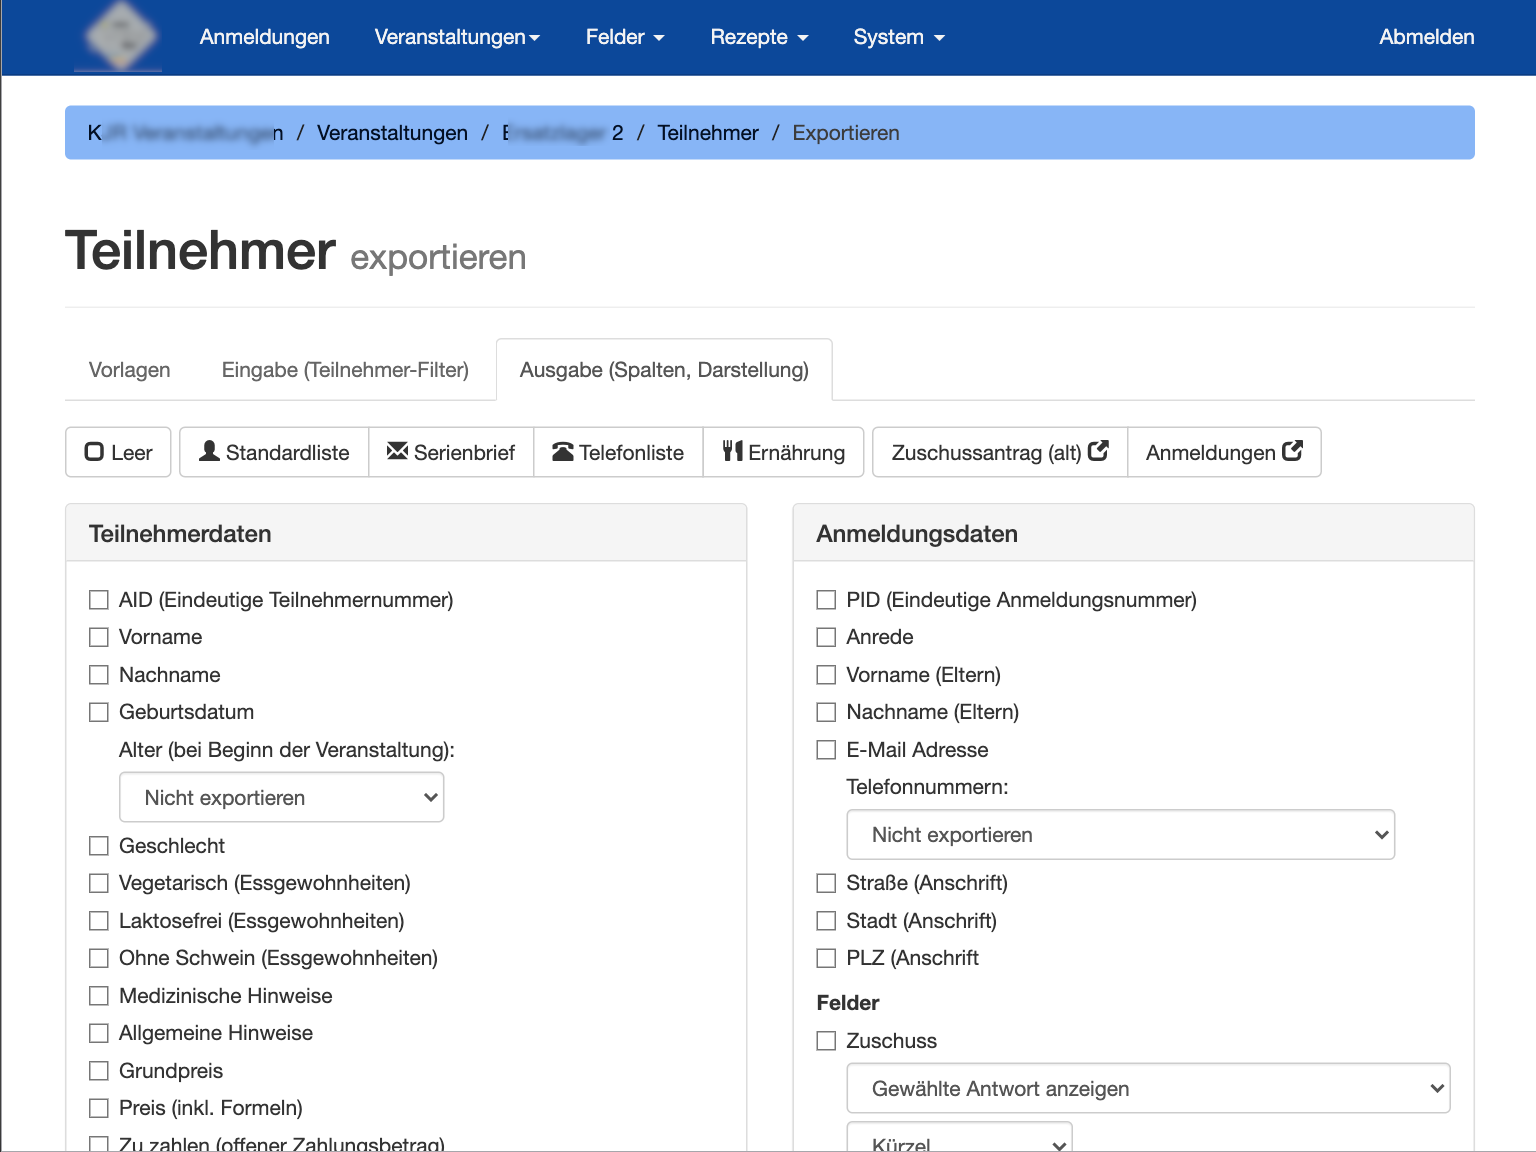Enable Medizinische Hinweise column

click(x=99, y=996)
